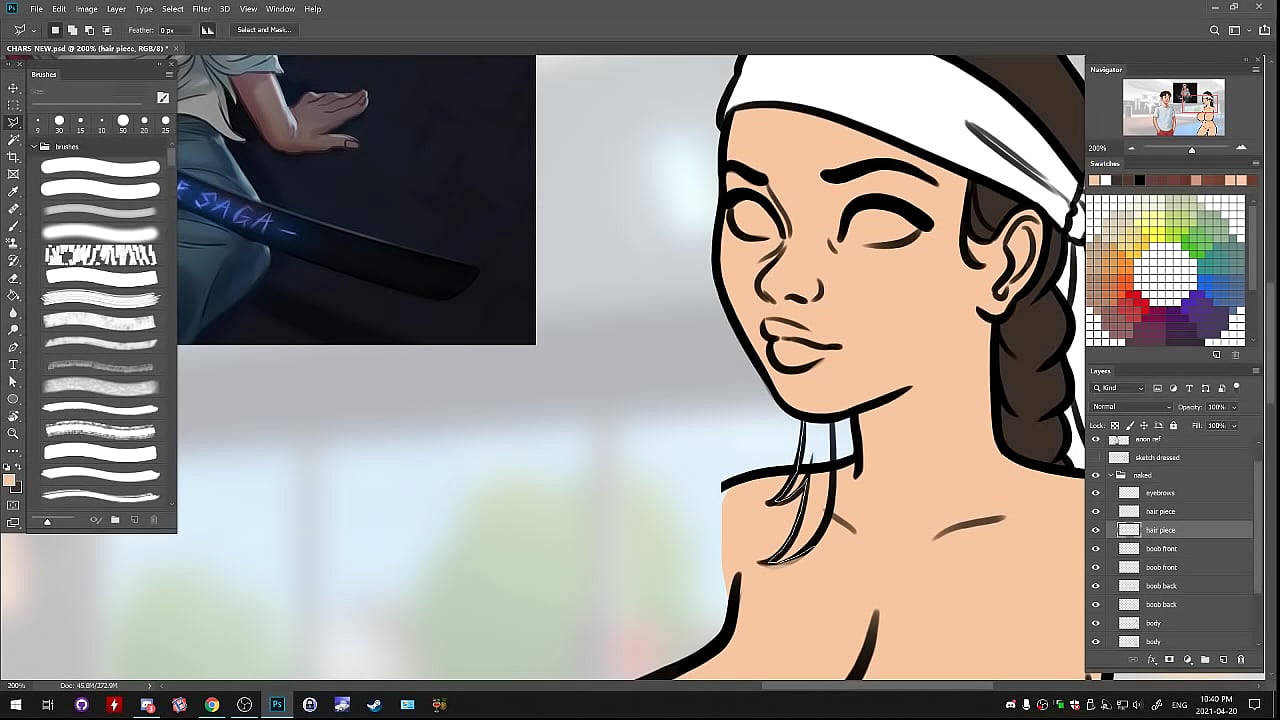
Task: Open the Normal blend mode dropdown
Action: [x=1131, y=407]
